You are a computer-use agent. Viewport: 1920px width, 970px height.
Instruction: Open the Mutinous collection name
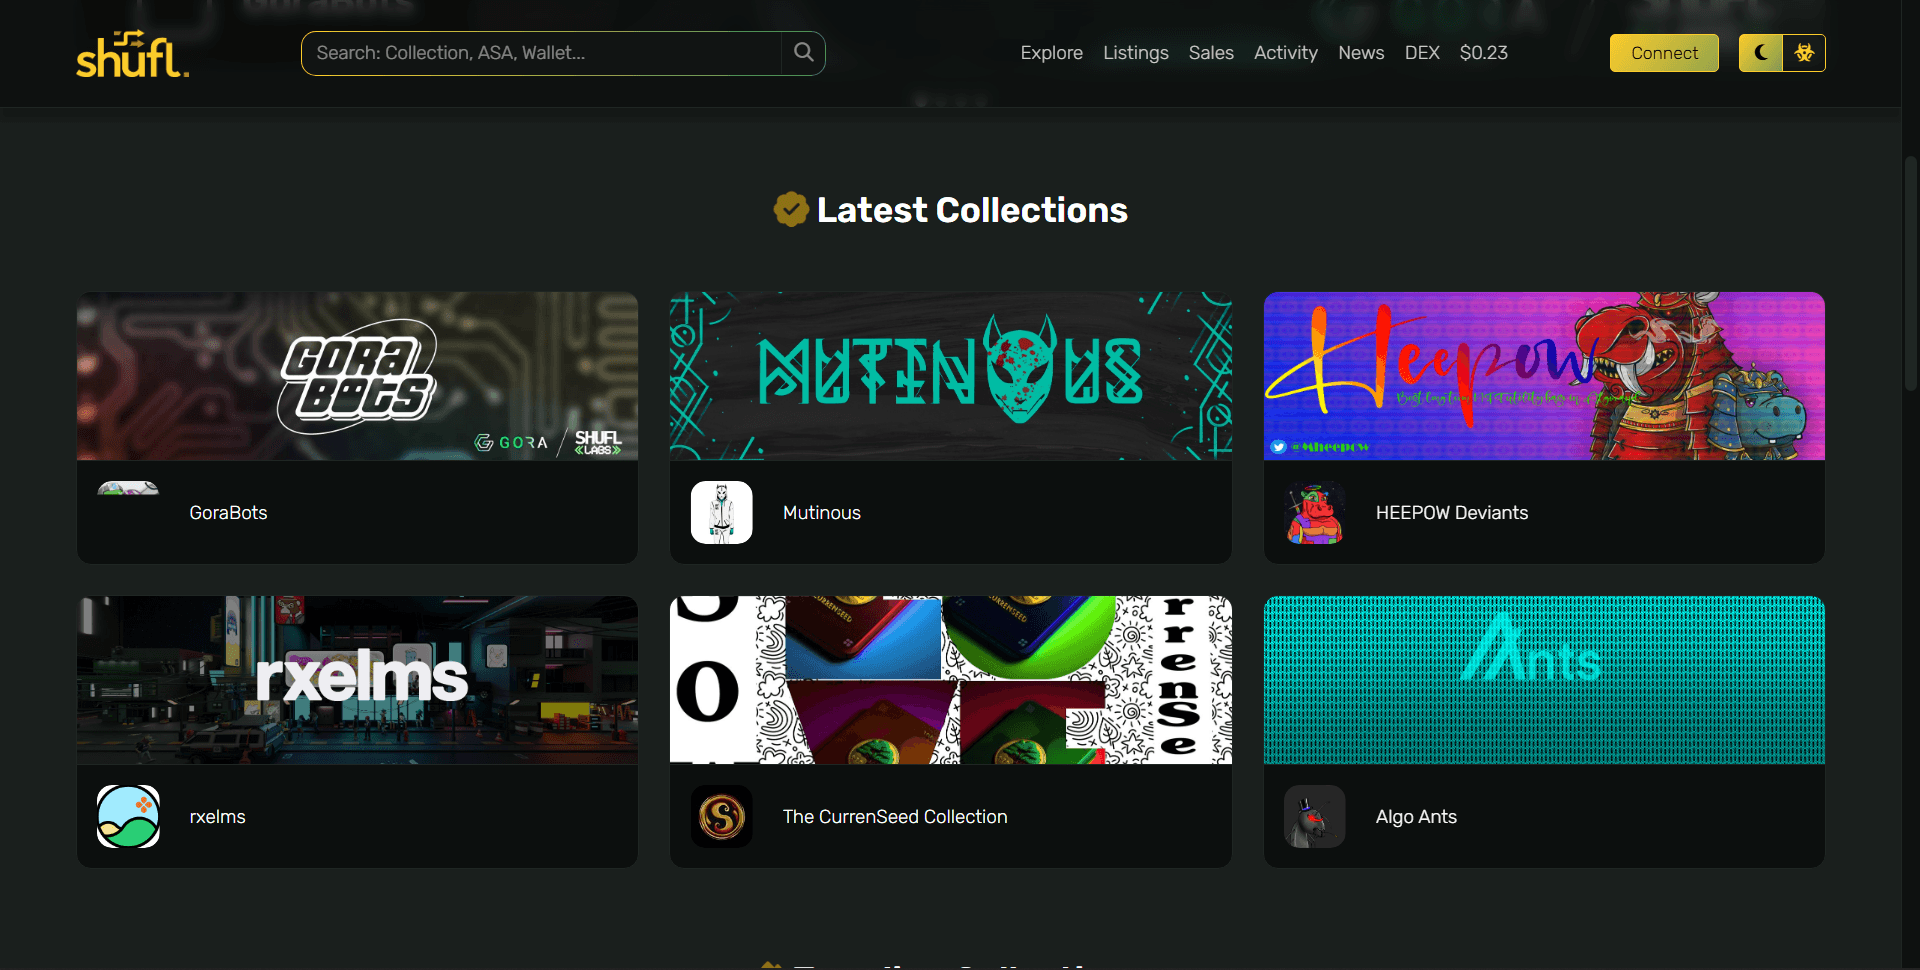click(821, 513)
